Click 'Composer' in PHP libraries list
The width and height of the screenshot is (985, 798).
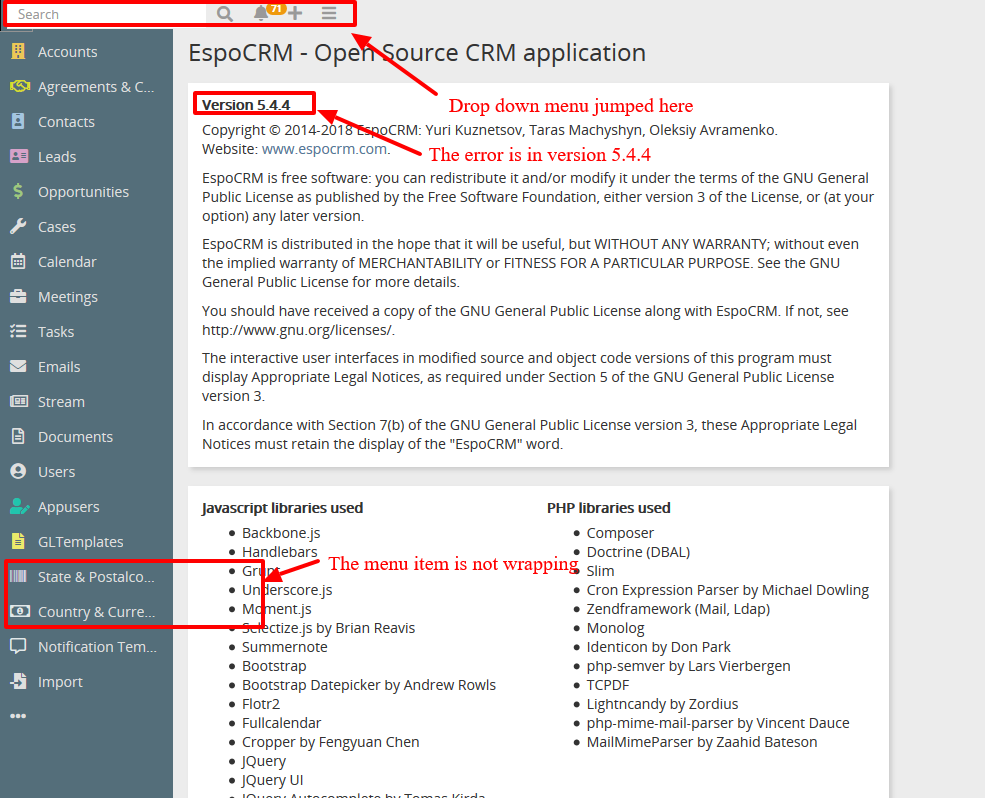tap(620, 533)
